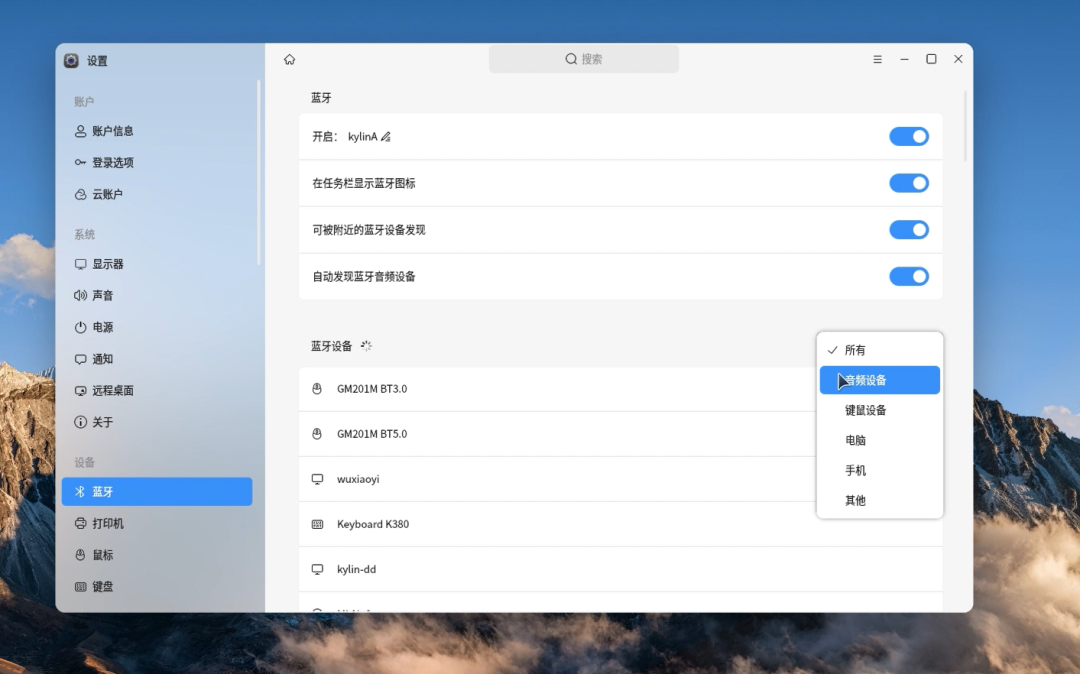
Task: Click the home icon in header
Action: click(x=290, y=60)
